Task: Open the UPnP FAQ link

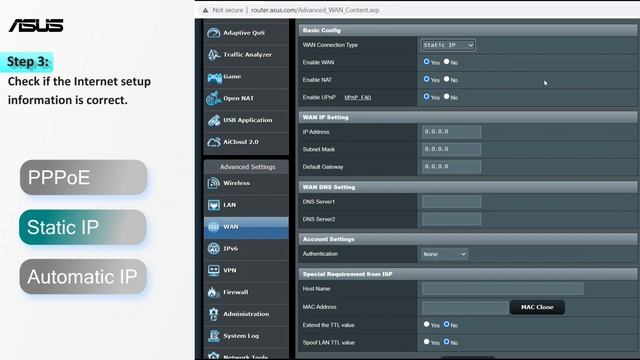Action: click(x=358, y=98)
